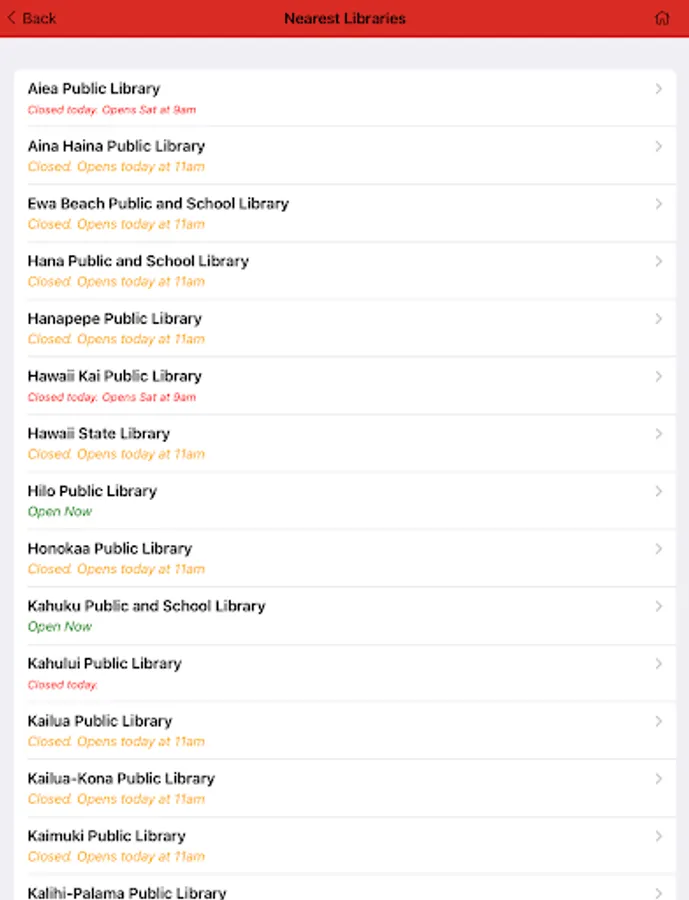Click the Kailua-Kona Public Library chevron
This screenshot has height=900, width=689.
[x=658, y=779]
